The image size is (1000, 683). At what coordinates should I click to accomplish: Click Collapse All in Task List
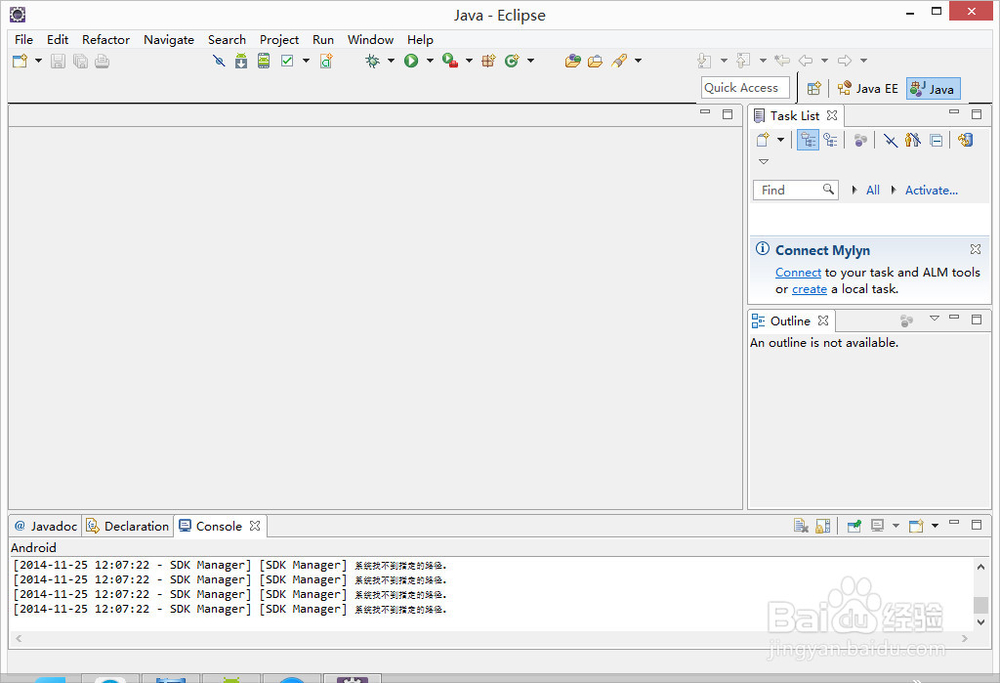click(x=936, y=140)
